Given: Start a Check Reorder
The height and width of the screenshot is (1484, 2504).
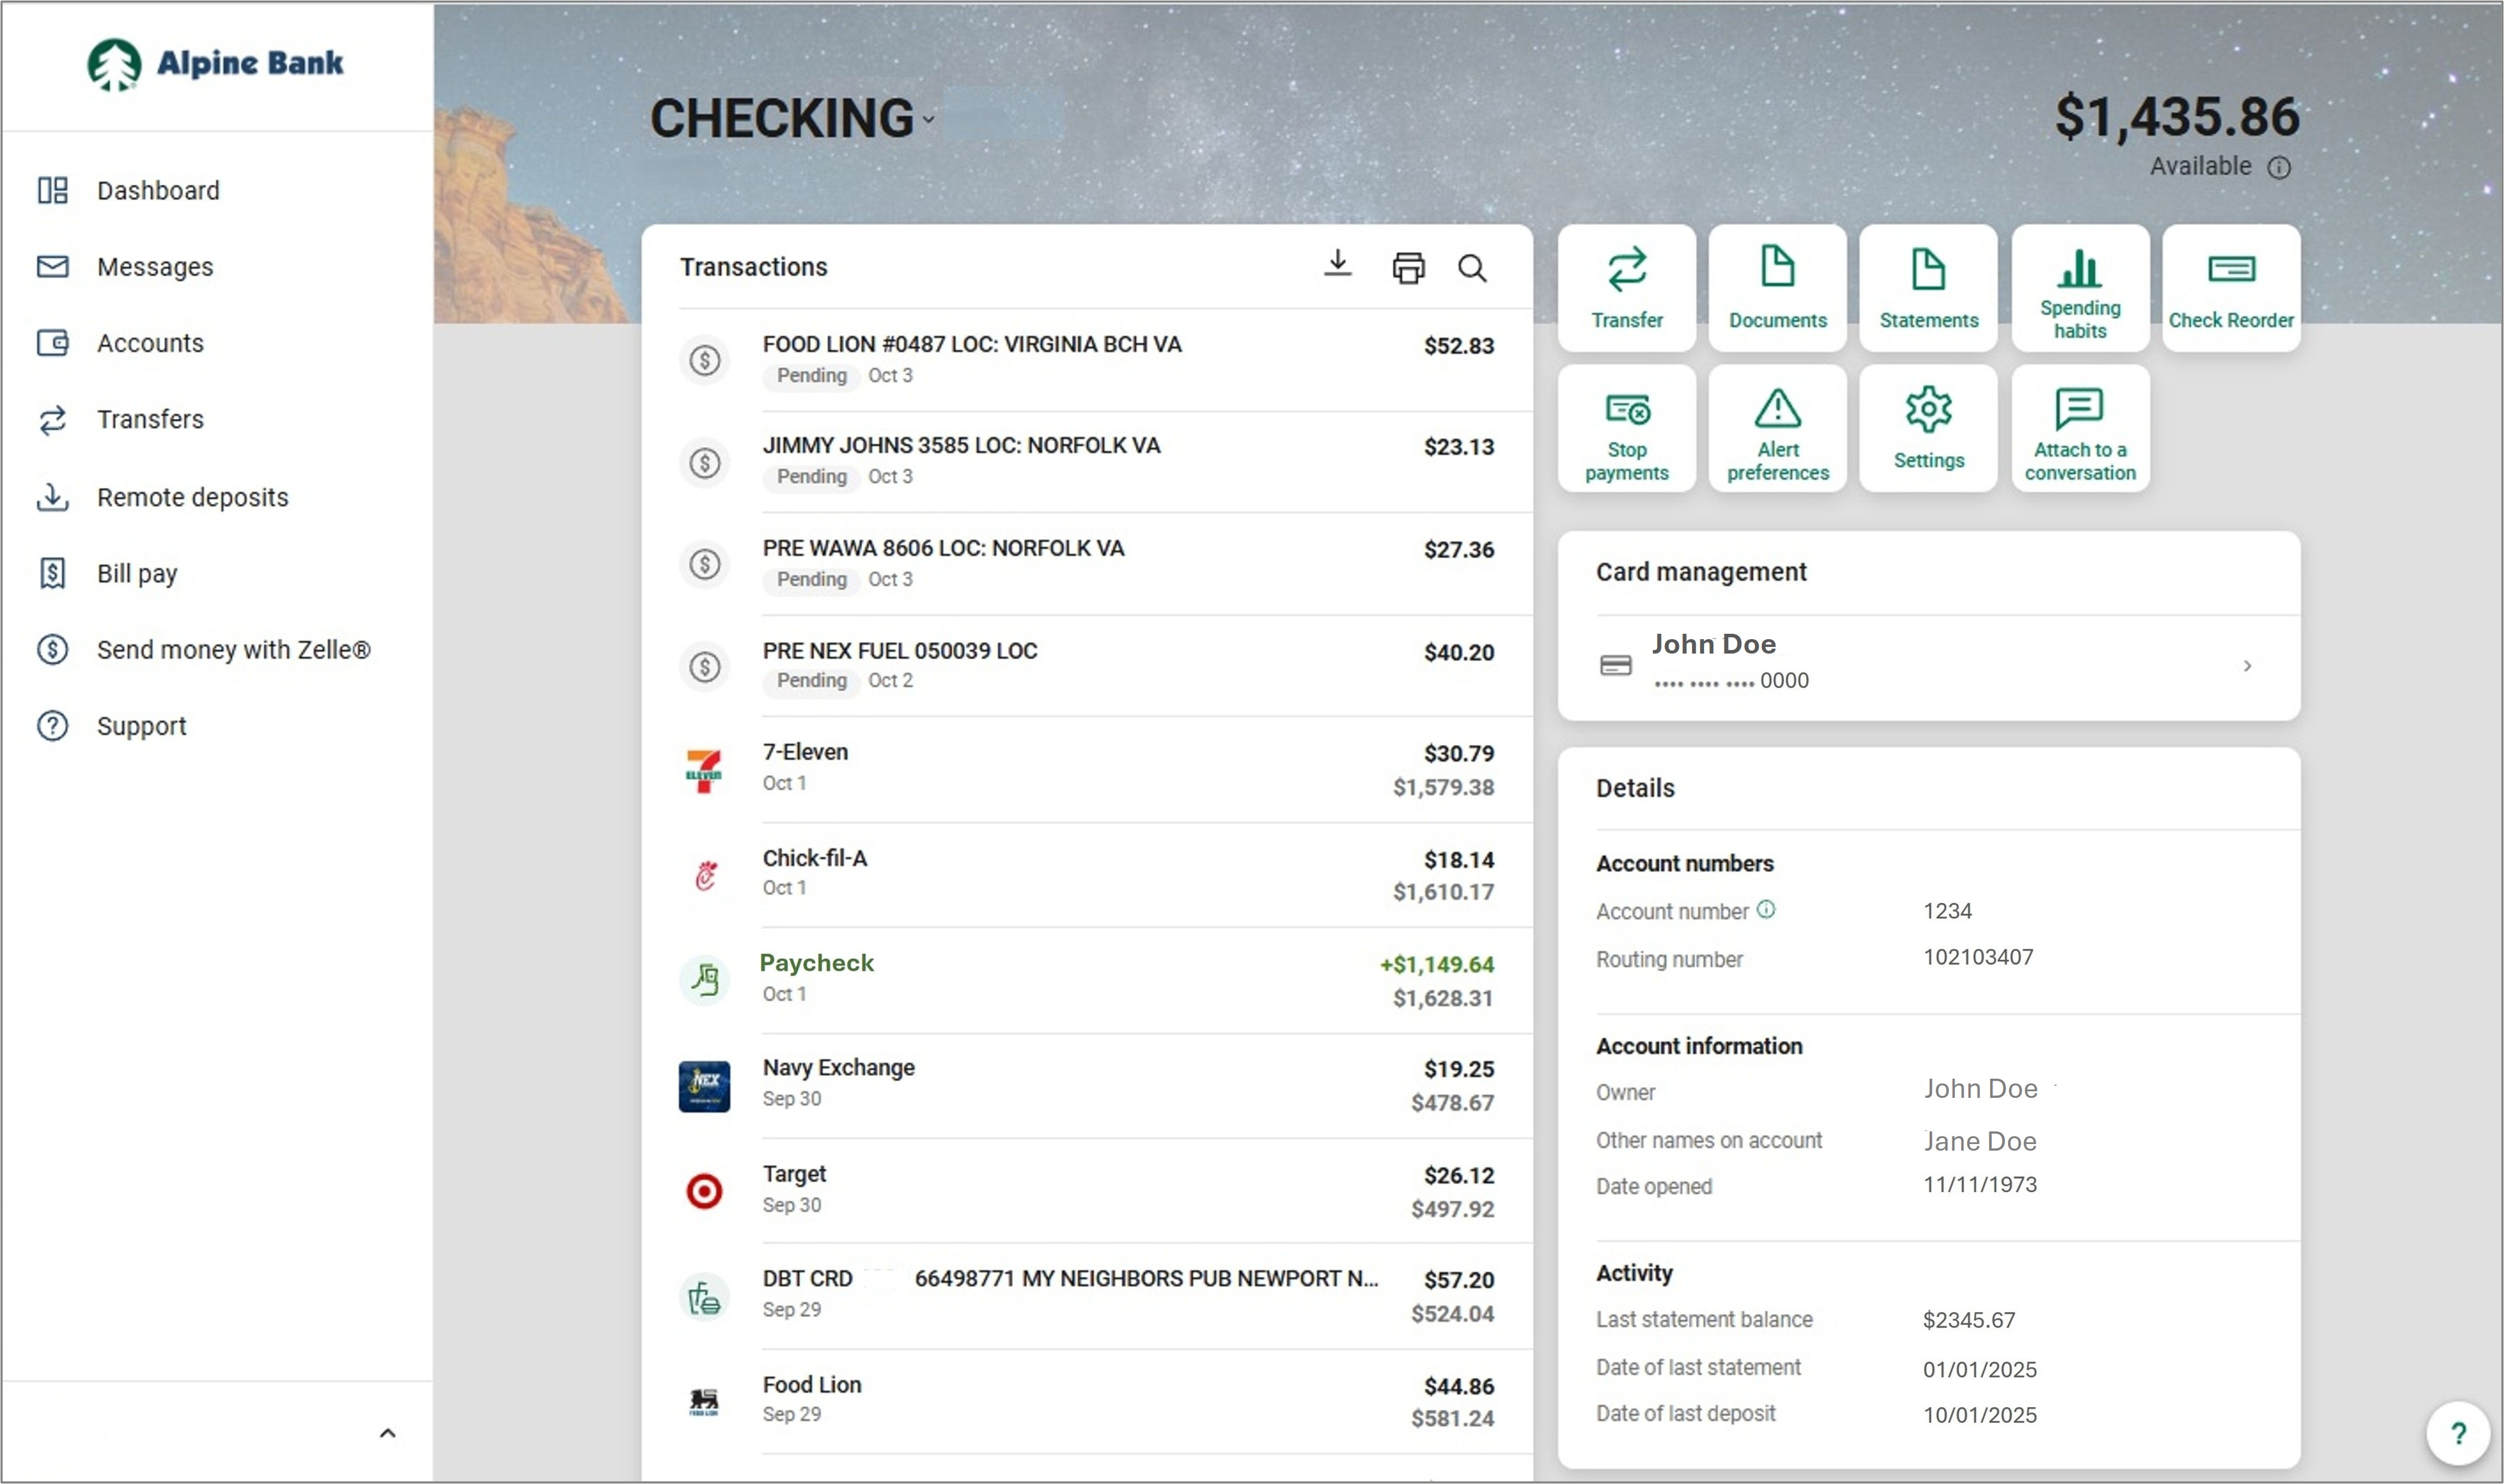Looking at the screenshot, I should tap(2231, 287).
